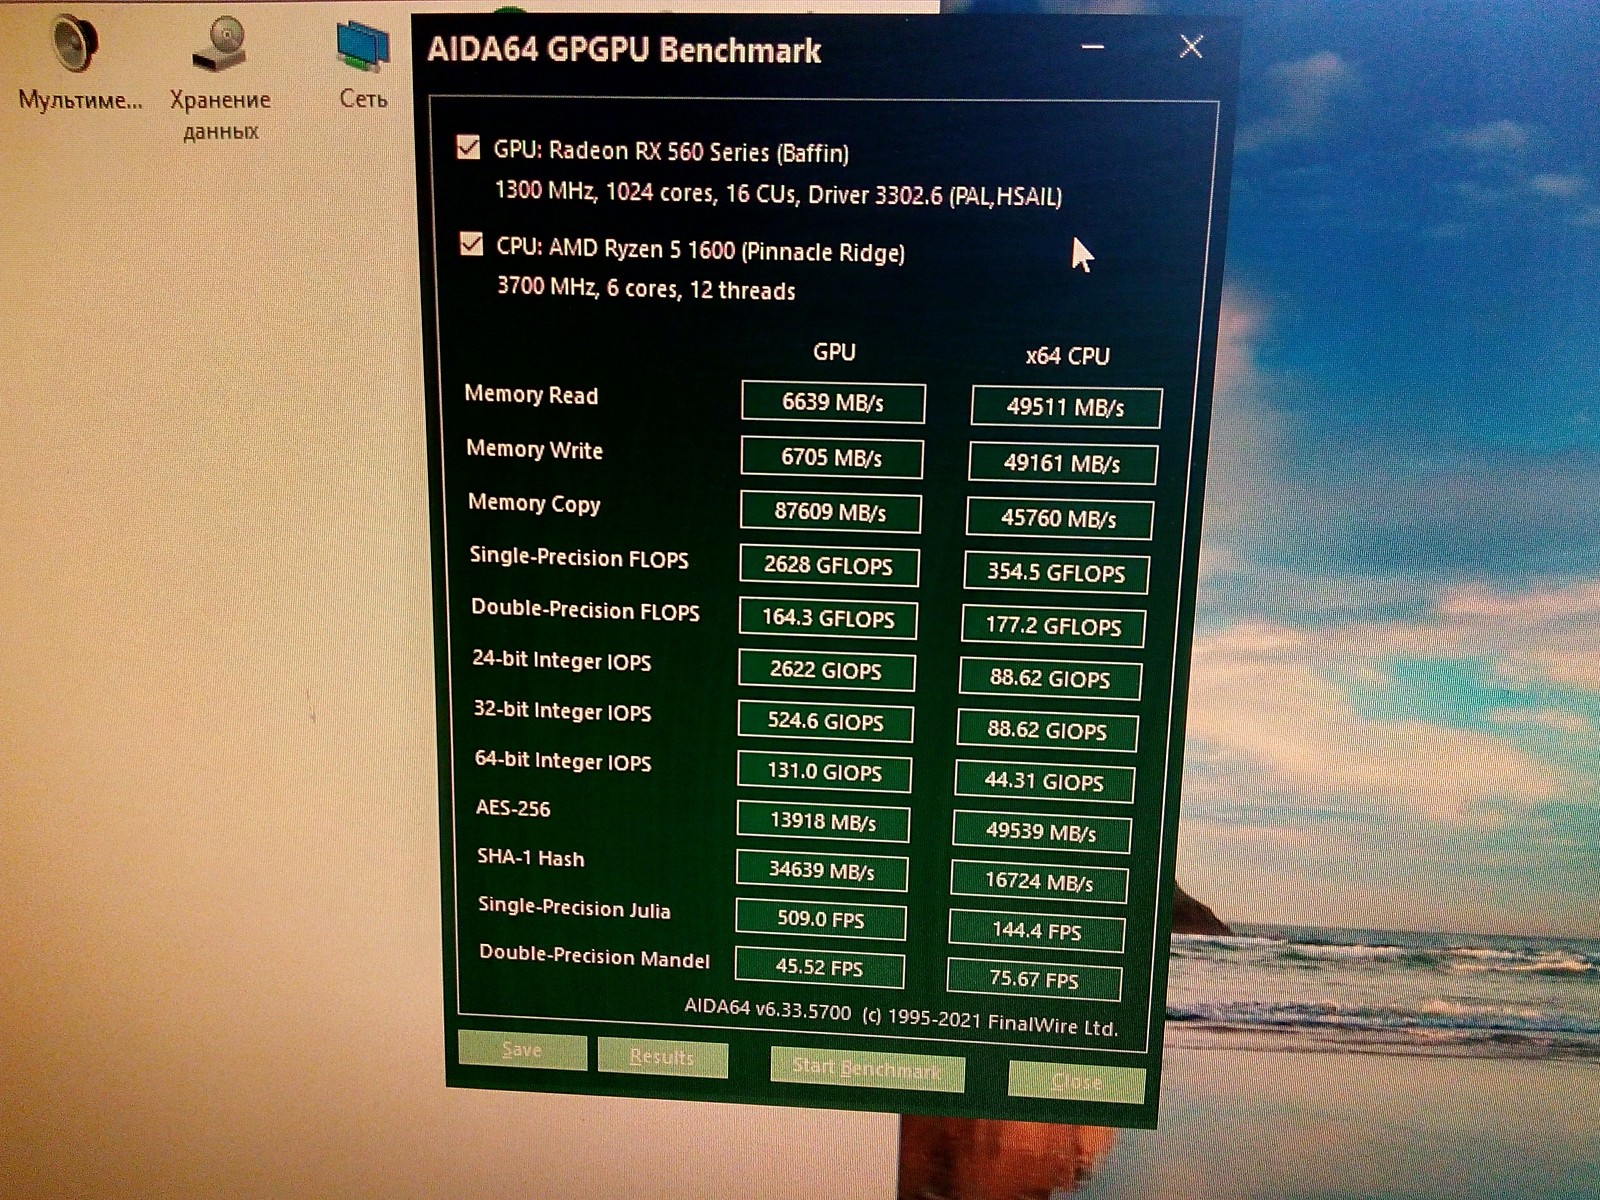Image resolution: width=1600 pixels, height=1200 pixels.
Task: Select GPU Double-Precision FLOPS value 164.3 GFLOPS
Action: 828,618
